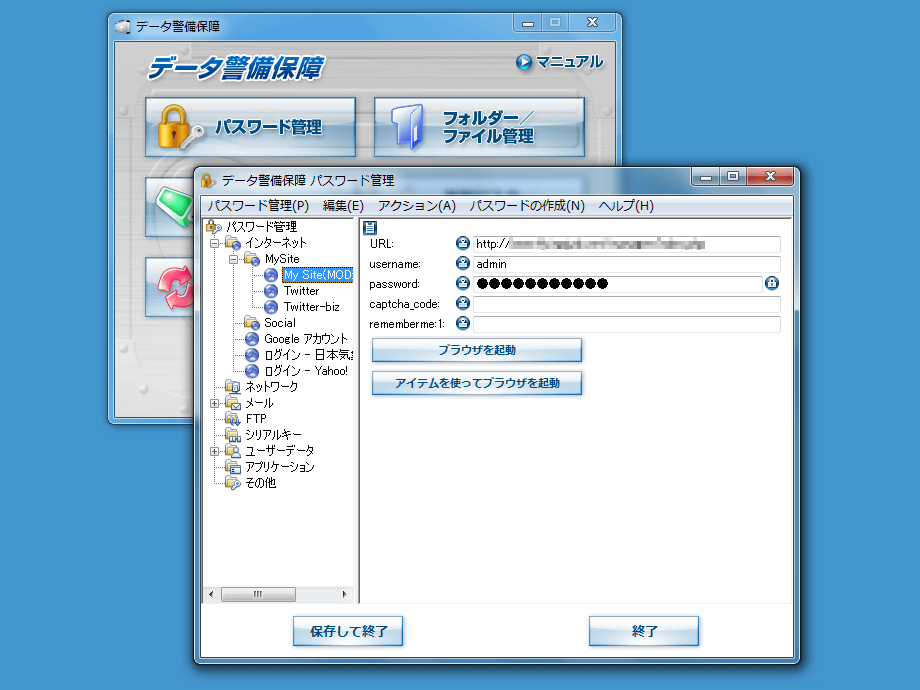
Task: Close the パスワード管理 window
Action: click(770, 177)
